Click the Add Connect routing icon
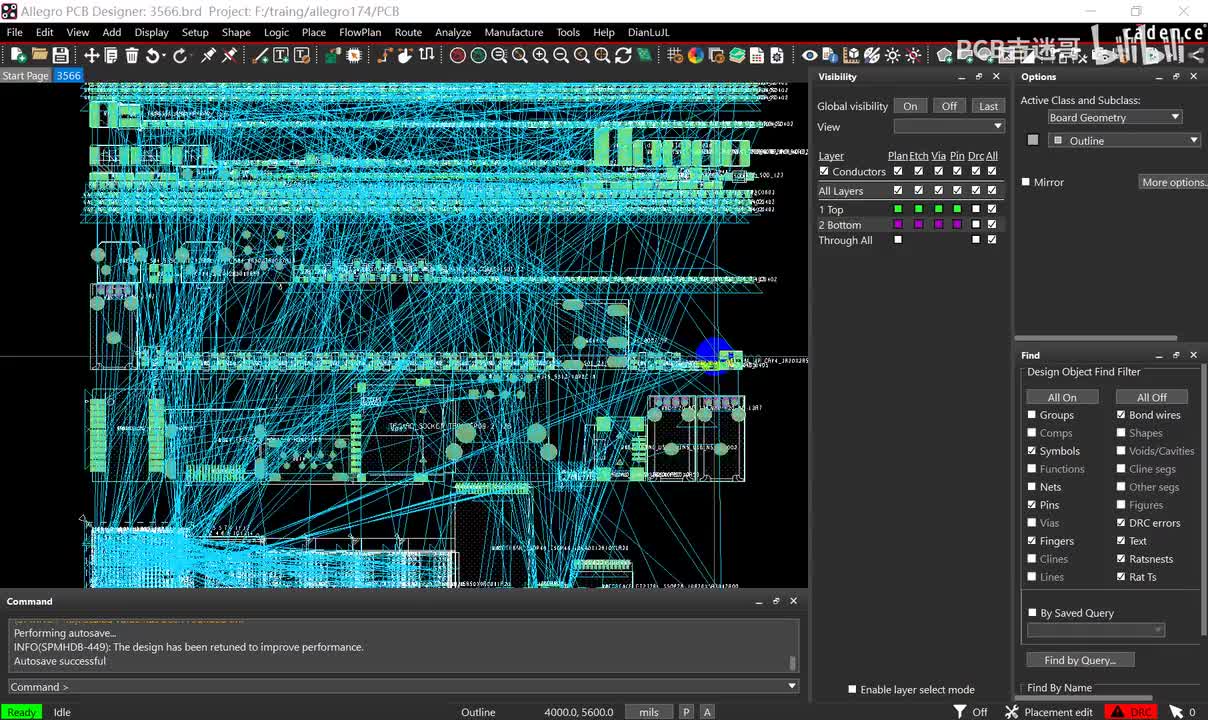This screenshot has width=1208, height=720. [x=384, y=56]
